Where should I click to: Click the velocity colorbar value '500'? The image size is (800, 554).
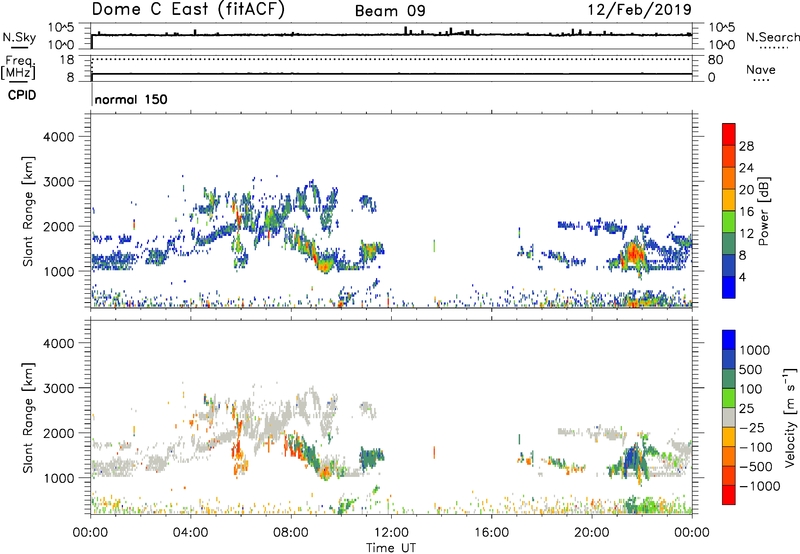click(751, 370)
